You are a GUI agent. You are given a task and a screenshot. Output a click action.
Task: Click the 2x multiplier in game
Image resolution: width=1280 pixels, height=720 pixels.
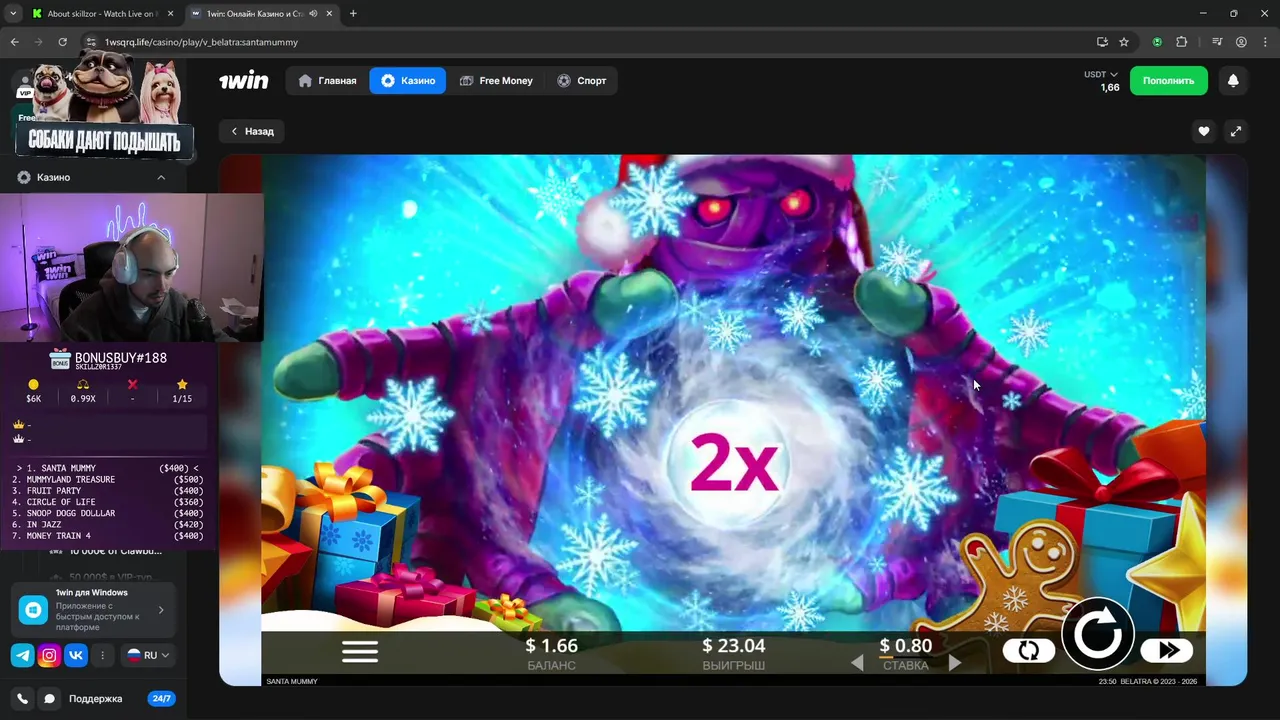734,465
